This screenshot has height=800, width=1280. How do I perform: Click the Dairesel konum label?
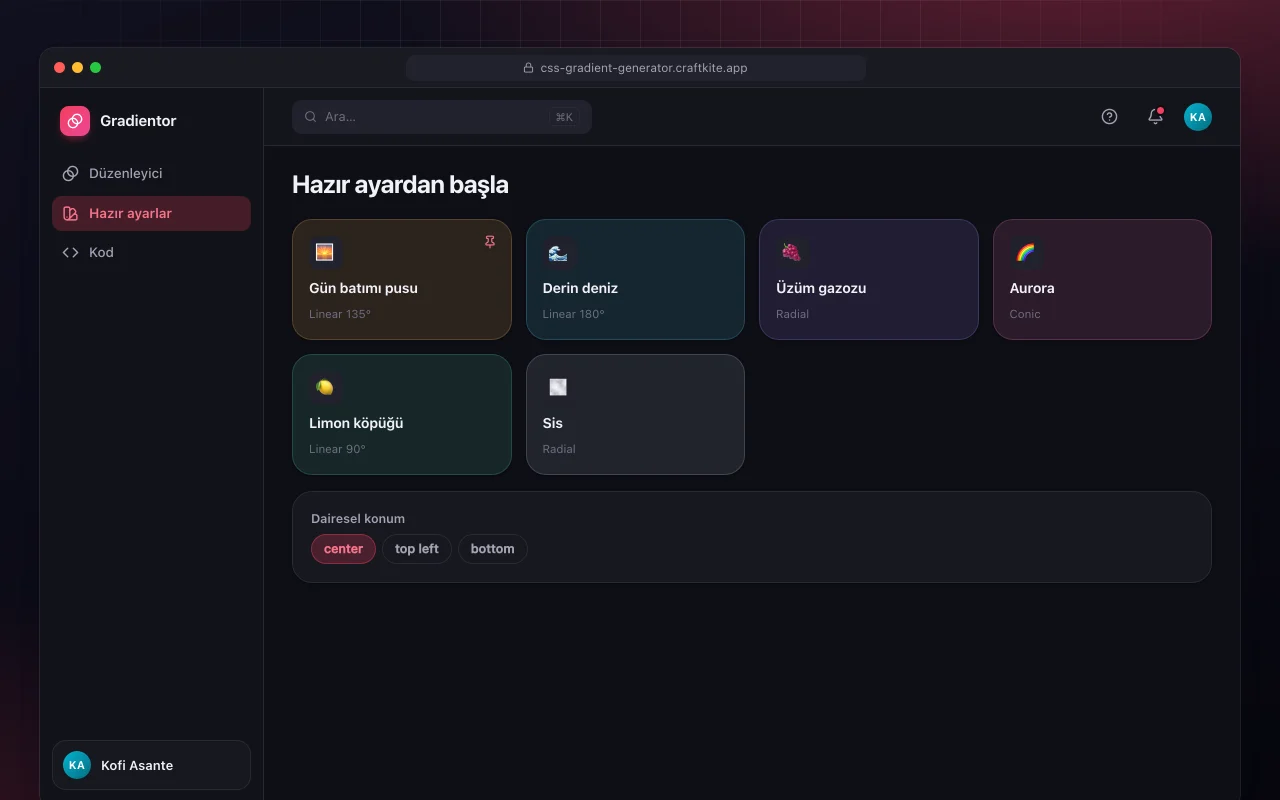click(x=358, y=519)
